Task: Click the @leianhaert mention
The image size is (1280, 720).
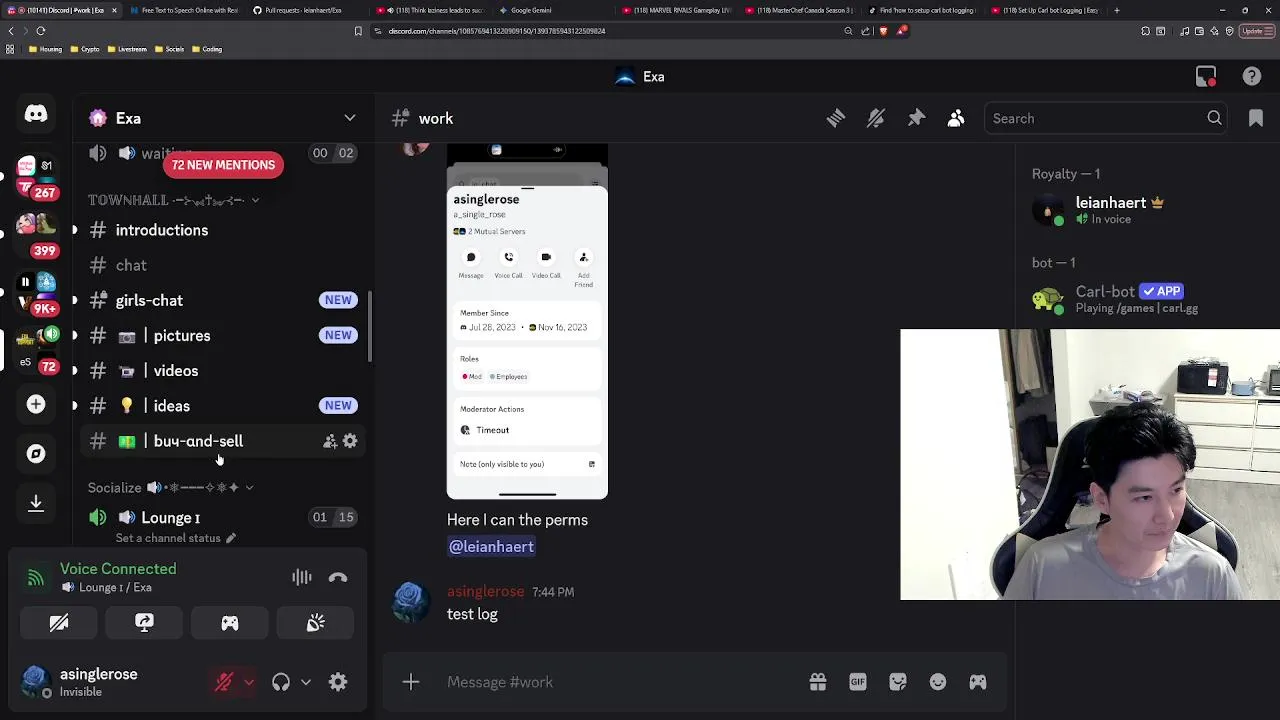Action: tap(491, 546)
